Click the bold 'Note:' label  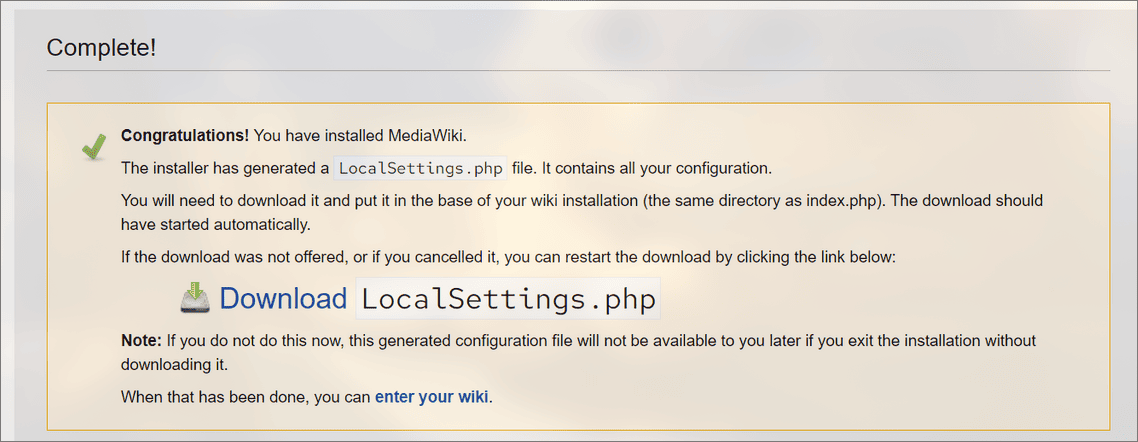[x=142, y=340]
